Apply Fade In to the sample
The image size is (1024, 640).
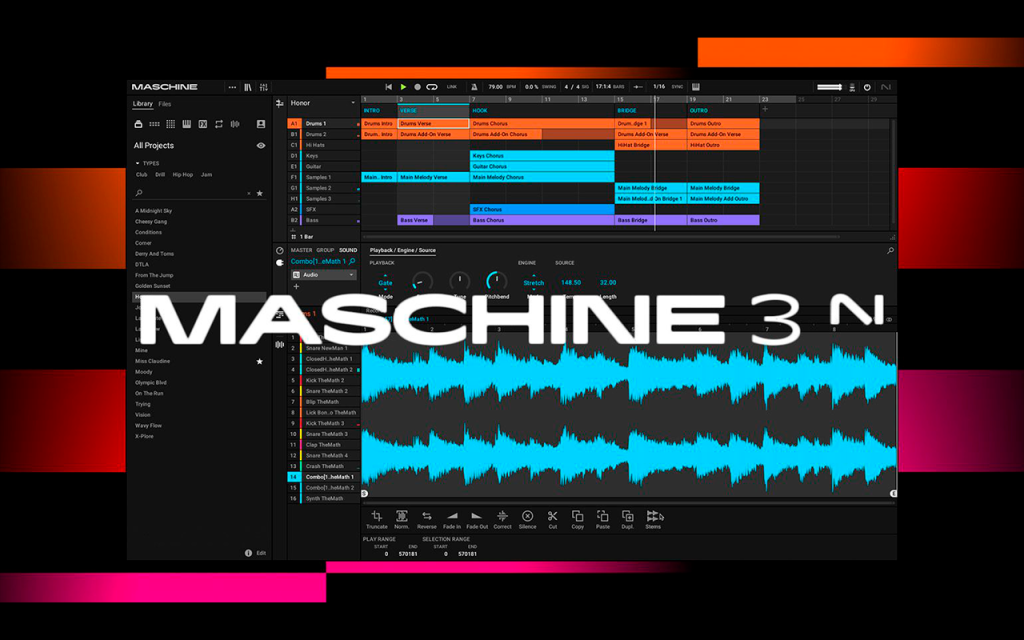(452, 520)
